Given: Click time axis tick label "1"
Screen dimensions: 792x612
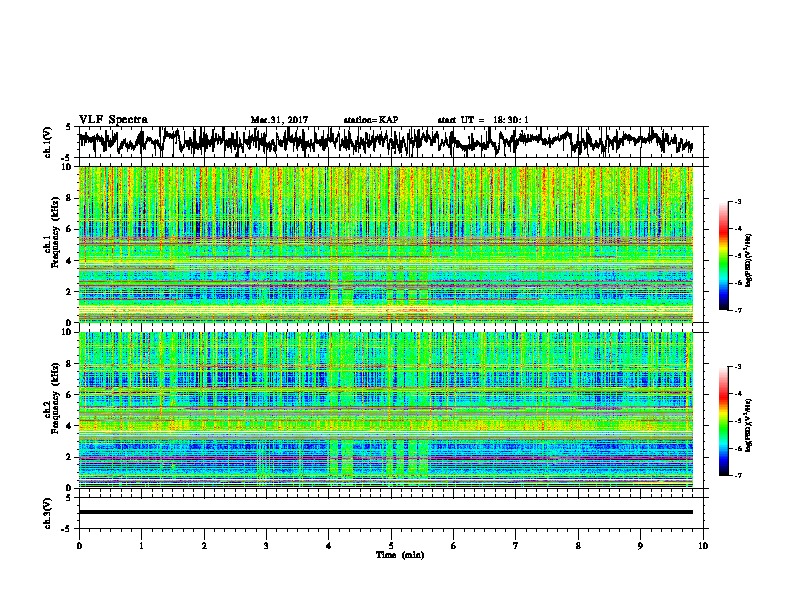Looking at the screenshot, I should click(x=141, y=546).
